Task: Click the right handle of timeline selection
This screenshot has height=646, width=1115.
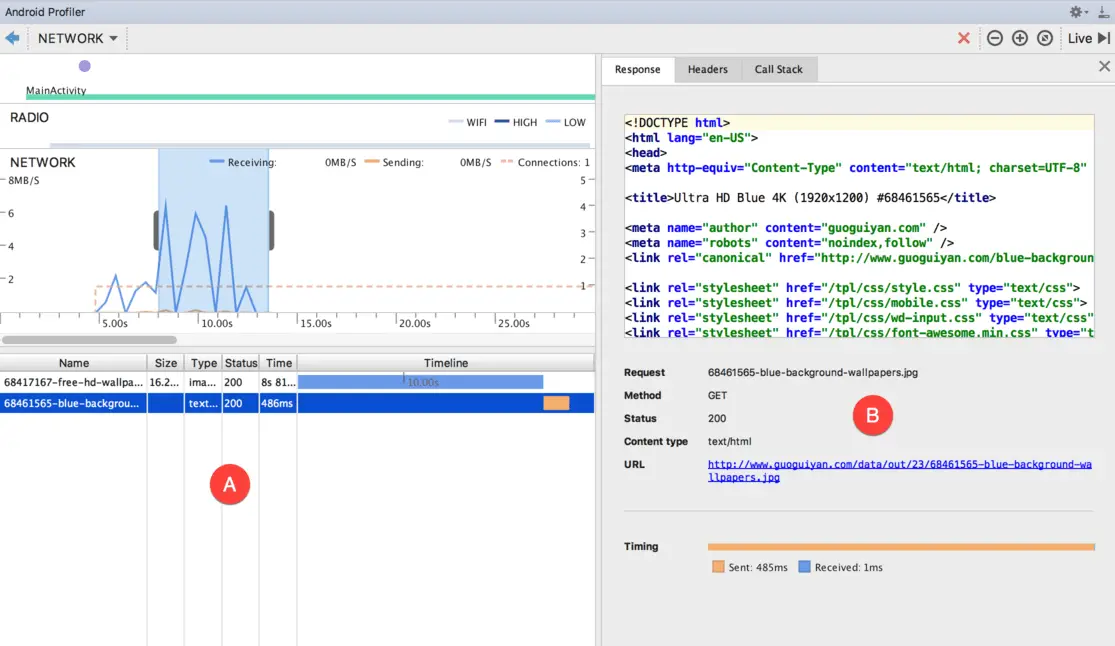Action: click(271, 230)
